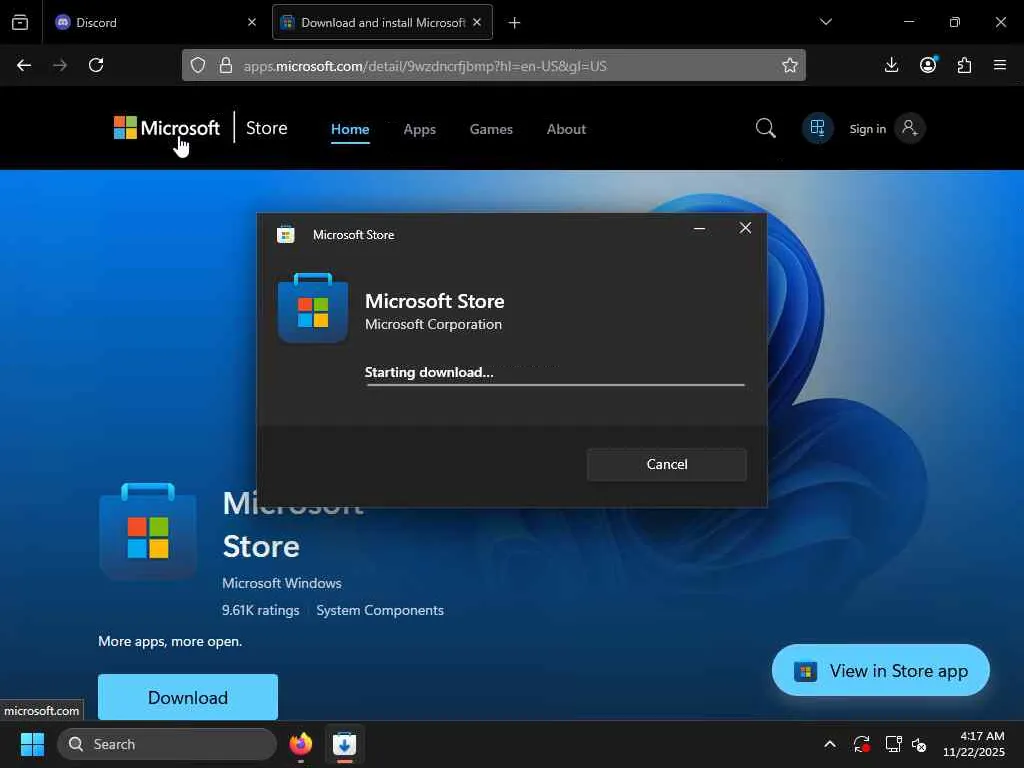This screenshot has height=768, width=1024.
Task: Open the Apps nav item
Action: [419, 129]
